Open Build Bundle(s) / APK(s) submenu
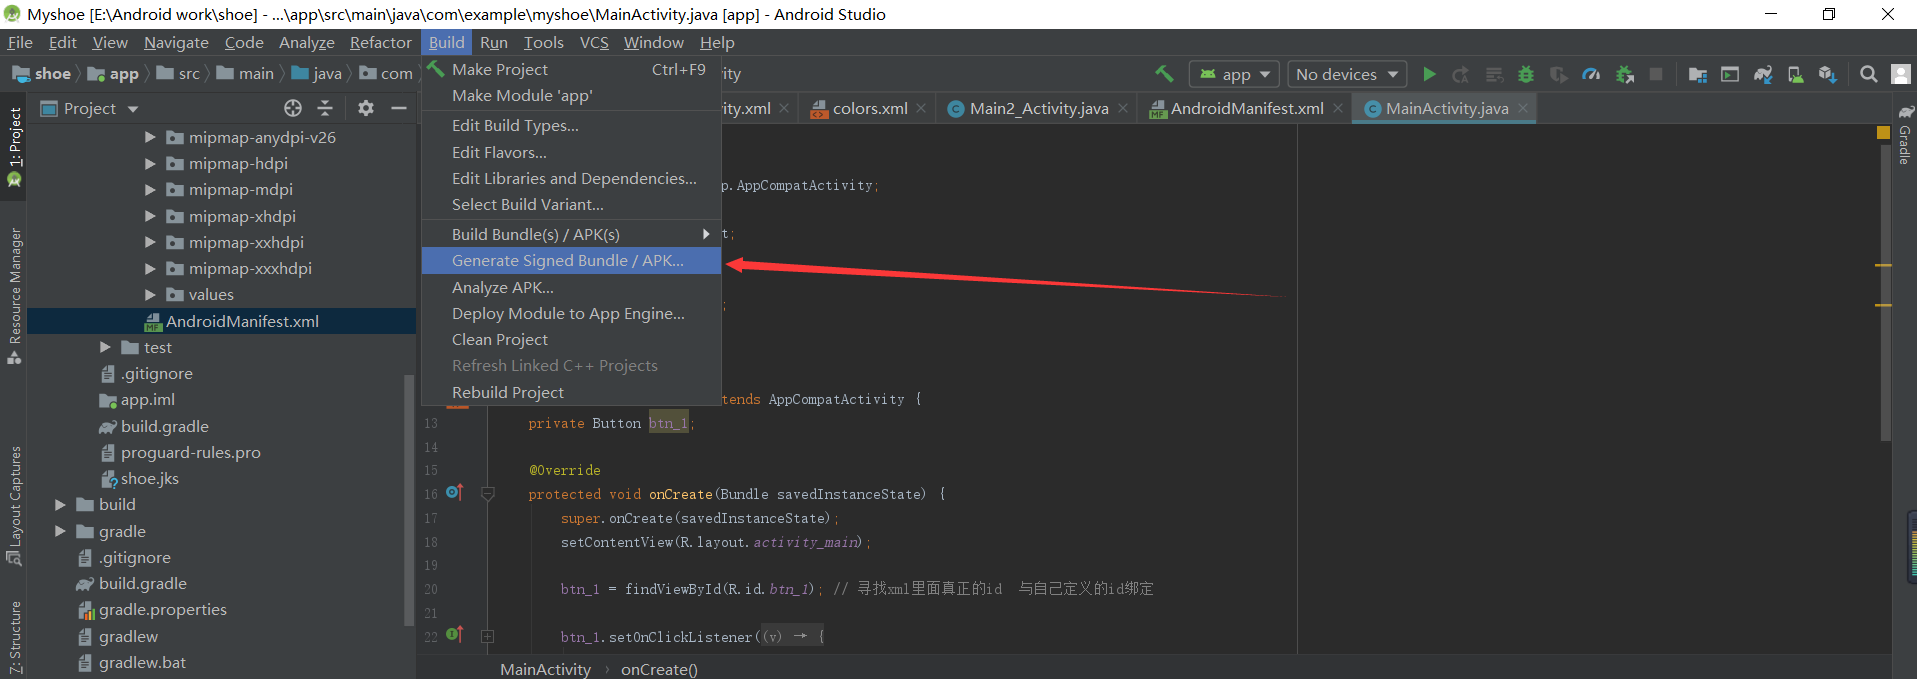The image size is (1917, 679). (x=571, y=234)
